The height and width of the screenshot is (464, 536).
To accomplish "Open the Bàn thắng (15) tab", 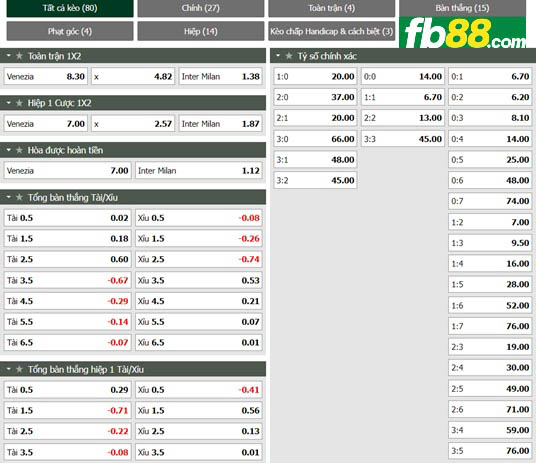I will (462, 8).
